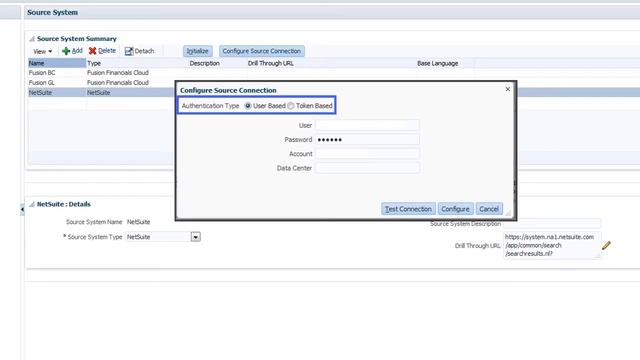Click the Source System Description field
Image resolution: width=640 pixels, height=360 pixels.
tap(552, 224)
